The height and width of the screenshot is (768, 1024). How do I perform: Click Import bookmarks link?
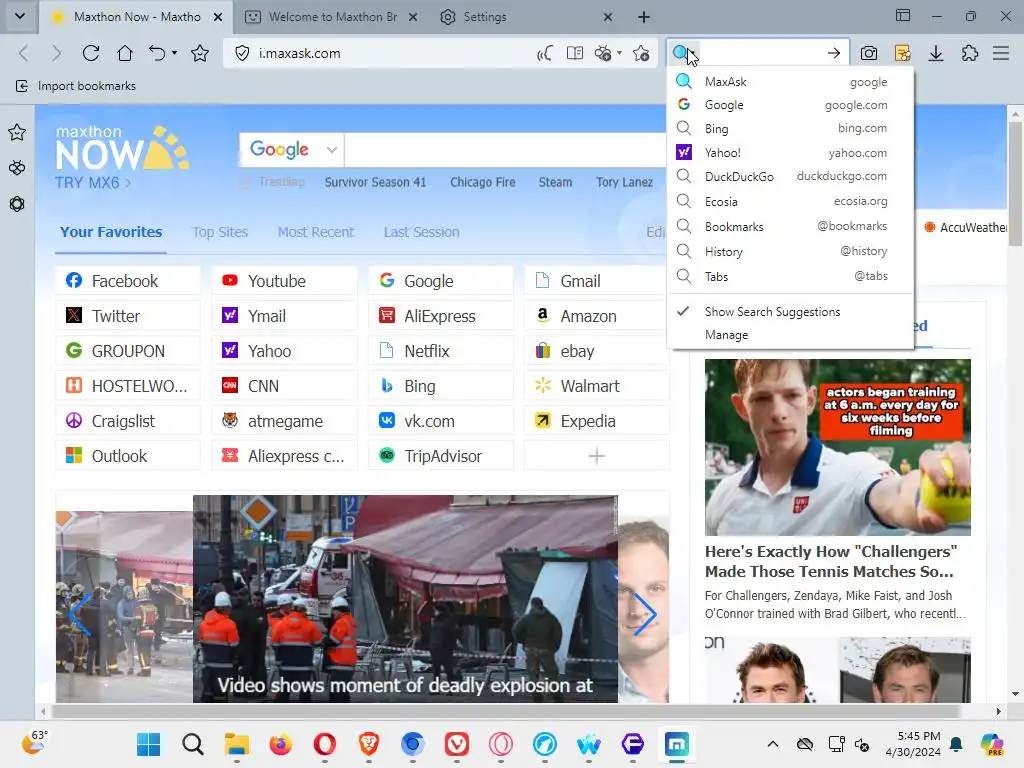click(76, 86)
